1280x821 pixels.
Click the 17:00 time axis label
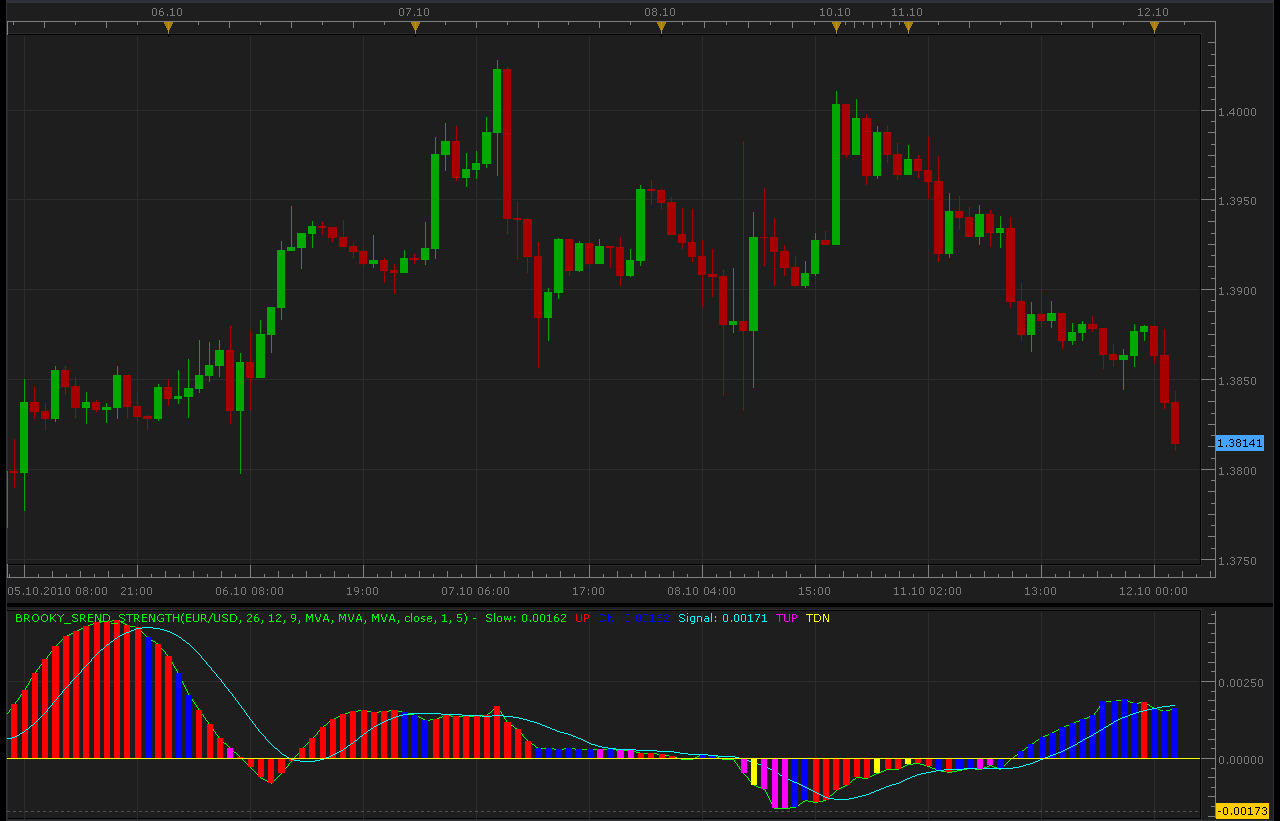tap(589, 591)
